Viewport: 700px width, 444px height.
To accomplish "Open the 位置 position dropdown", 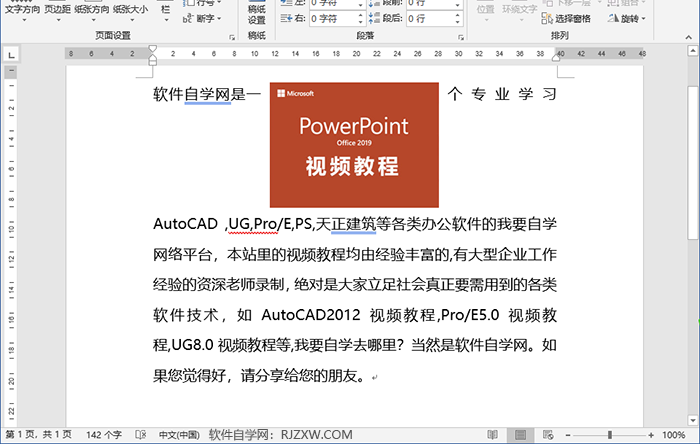I will click(485, 12).
